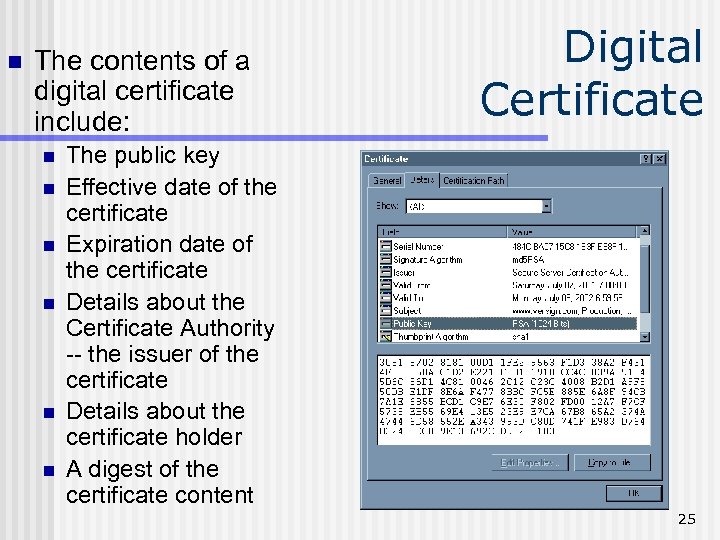Select the Issuer field label
The image size is (720, 540).
click(404, 273)
